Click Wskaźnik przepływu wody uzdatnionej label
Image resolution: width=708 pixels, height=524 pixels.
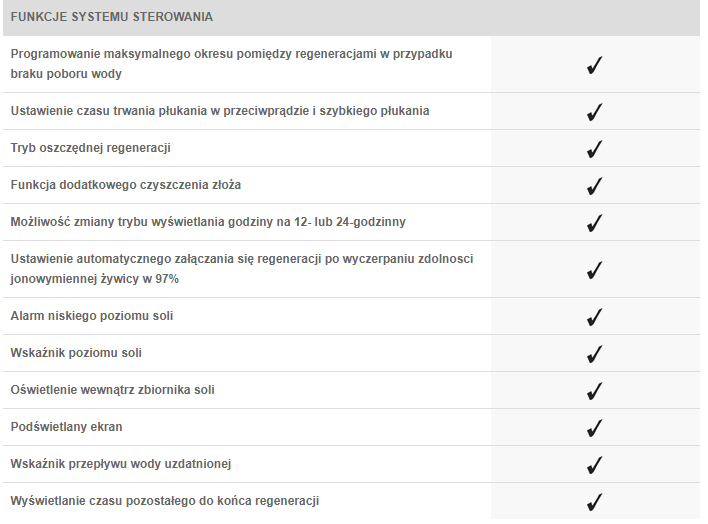121,464
